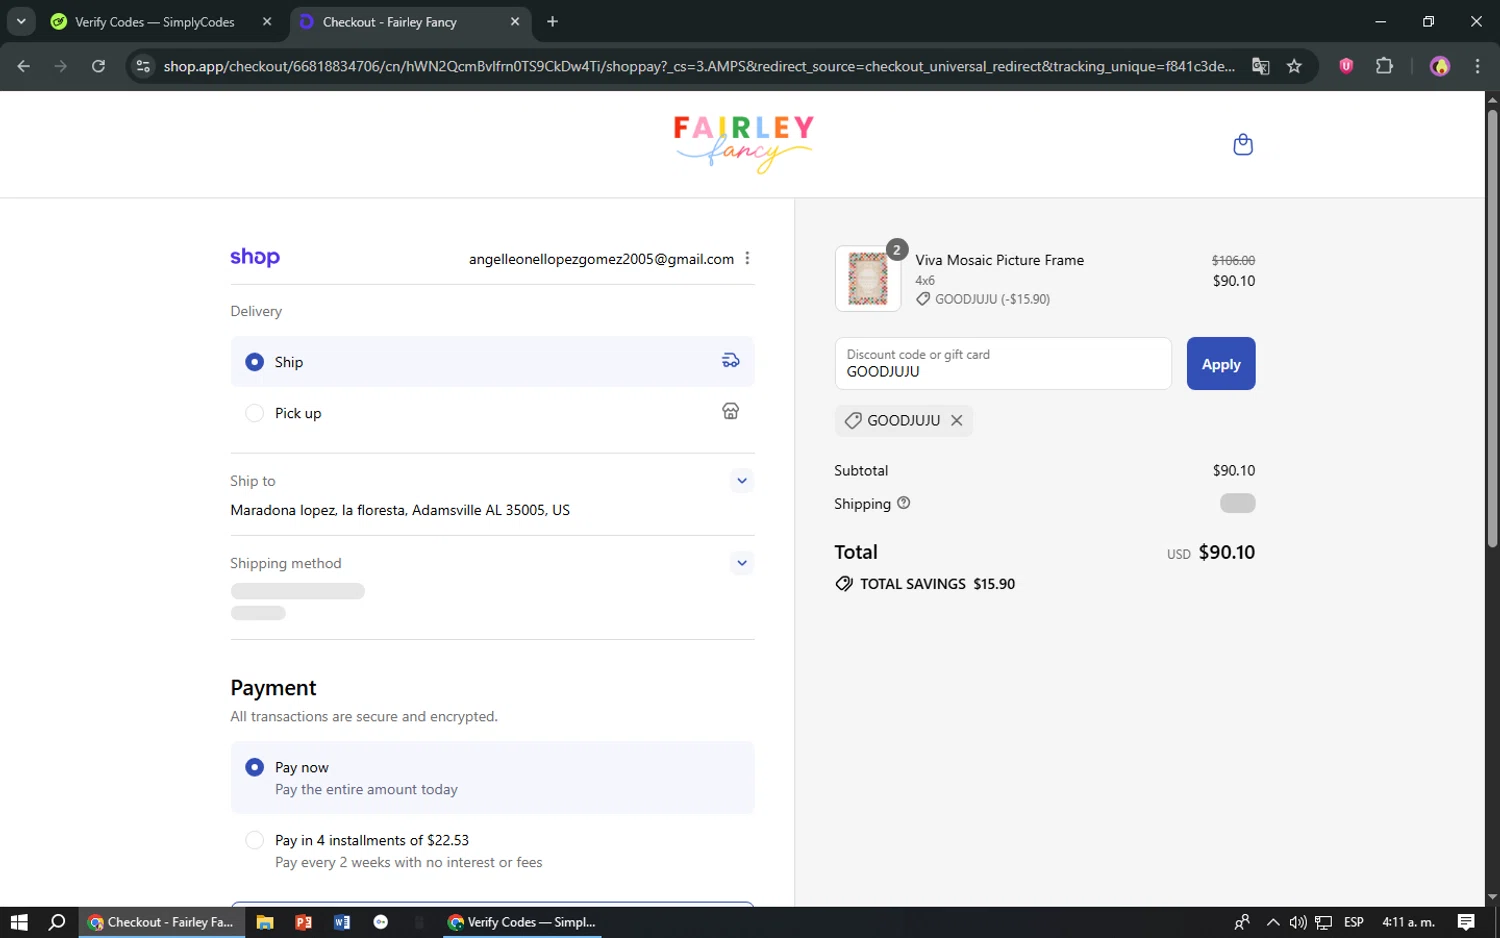Viewport: 1500px width, 938px height.
Task: Open the taskbar clock at 4:11
Action: [x=1408, y=922]
